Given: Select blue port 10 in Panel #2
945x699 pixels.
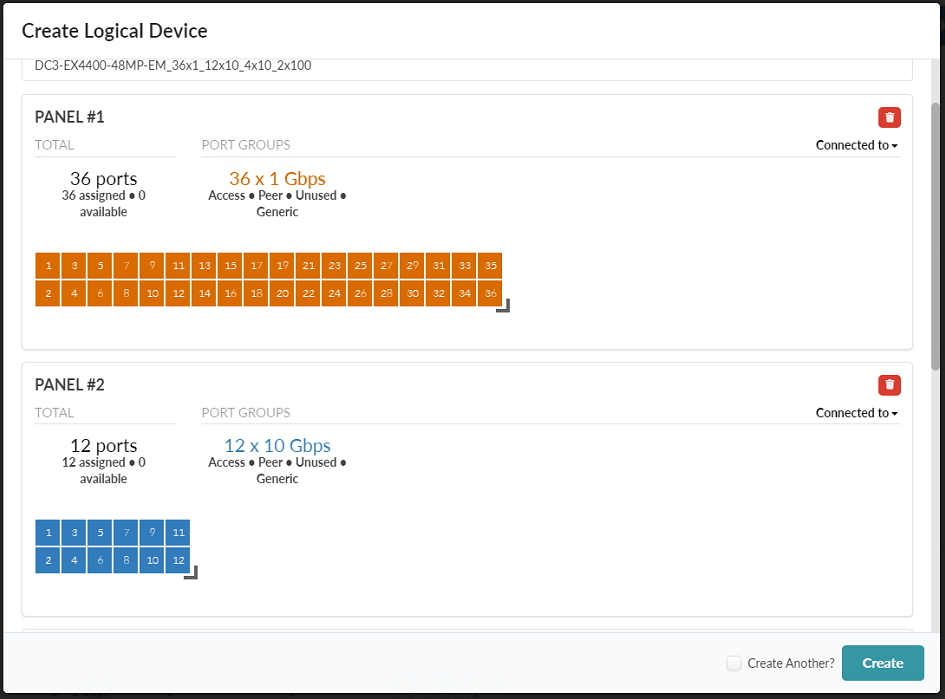Looking at the screenshot, I should pyautogui.click(x=152, y=560).
